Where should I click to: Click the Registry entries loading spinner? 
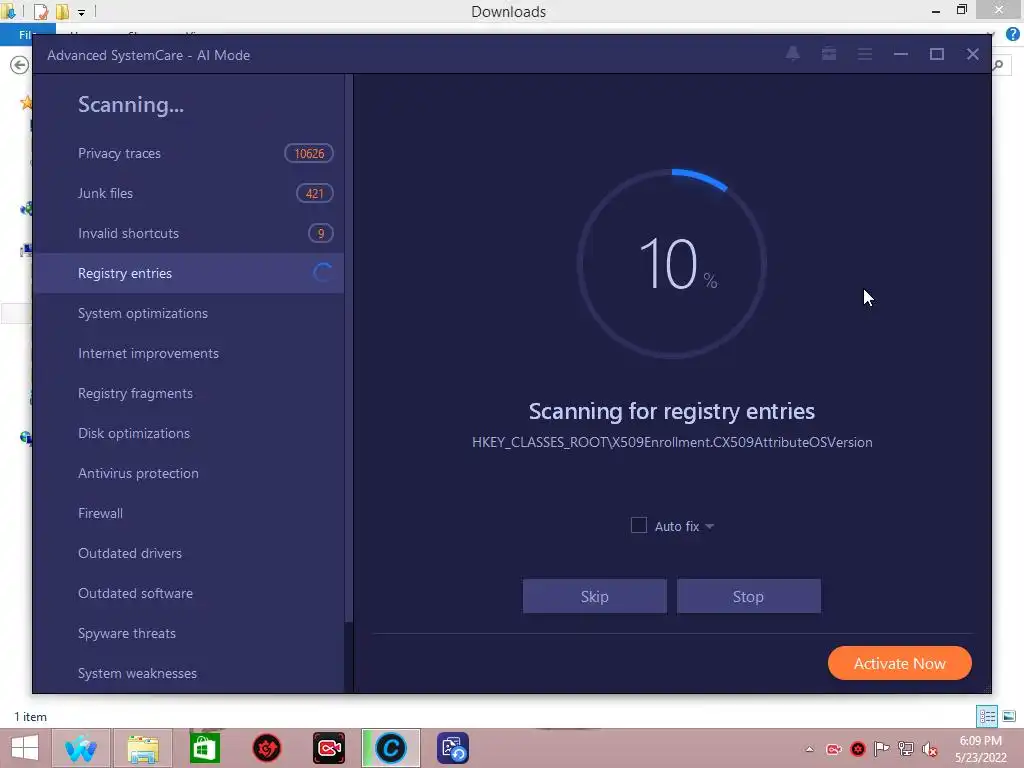[x=322, y=273]
